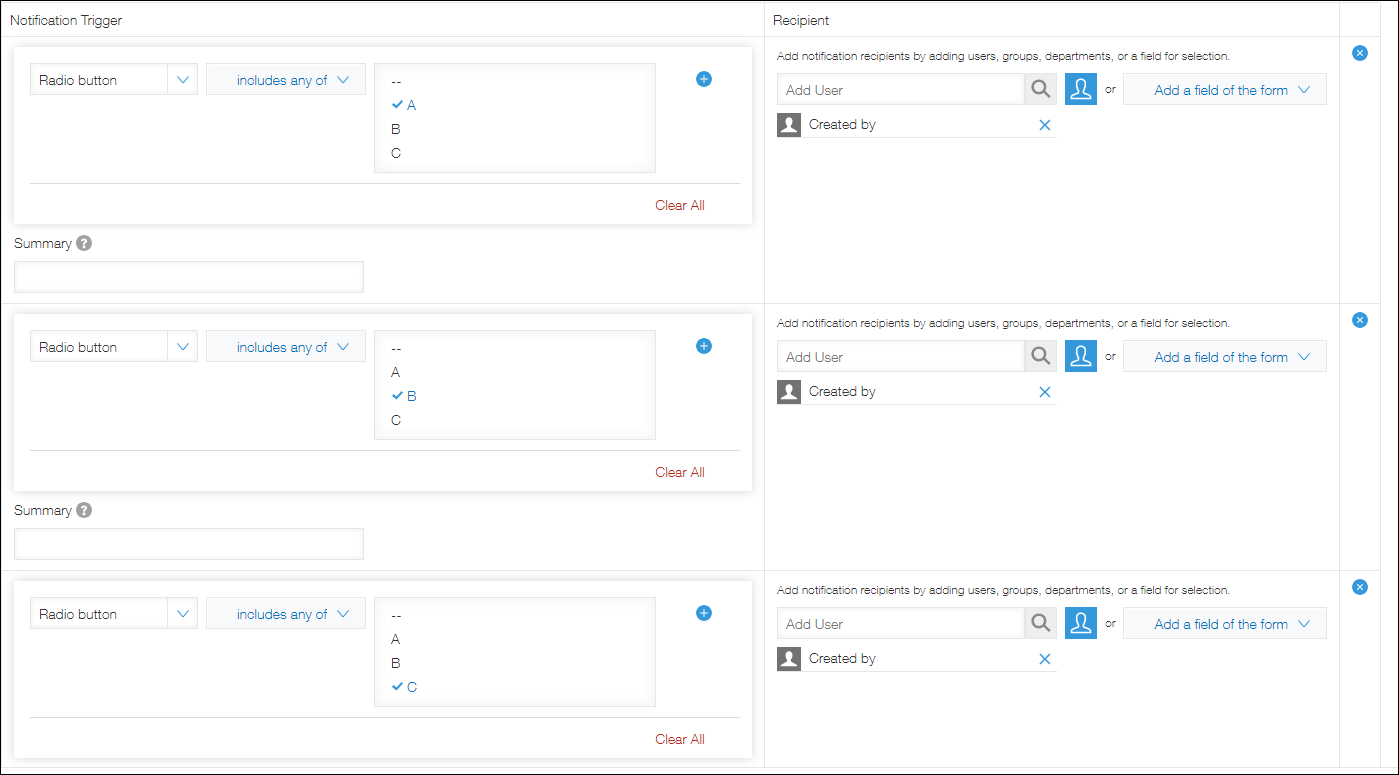
Task: Click the magnifying glass in second Add User field
Action: 1040,356
